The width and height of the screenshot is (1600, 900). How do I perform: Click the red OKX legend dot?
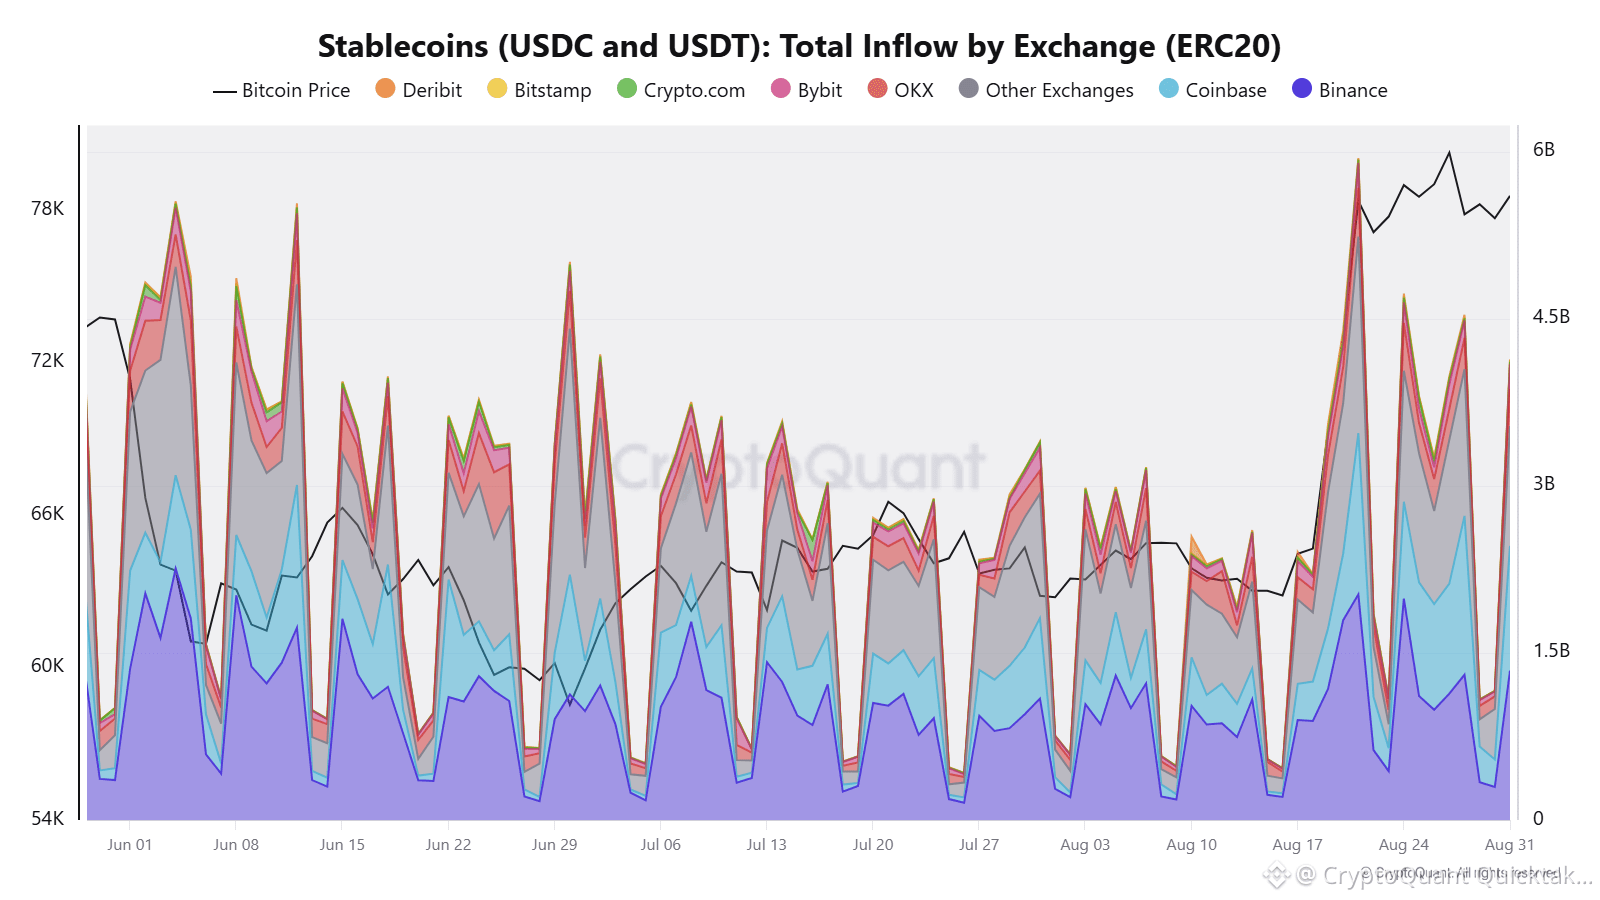[877, 89]
